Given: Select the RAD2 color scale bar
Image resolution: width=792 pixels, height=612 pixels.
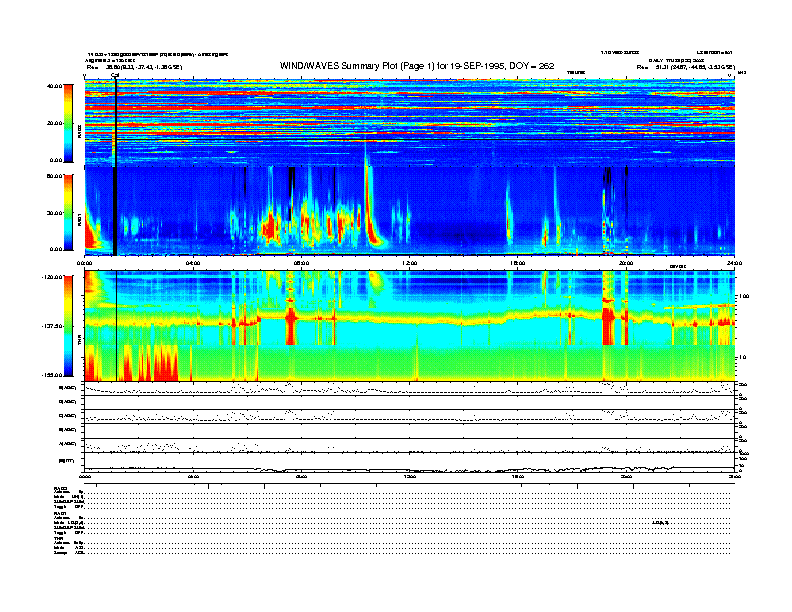Looking at the screenshot, I should (x=68, y=123).
